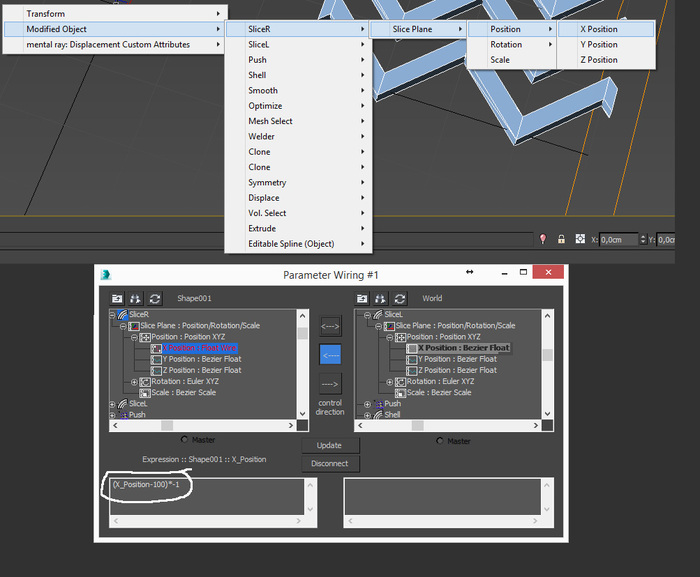Click the Update button
This screenshot has height=577, width=700.
(x=330, y=445)
